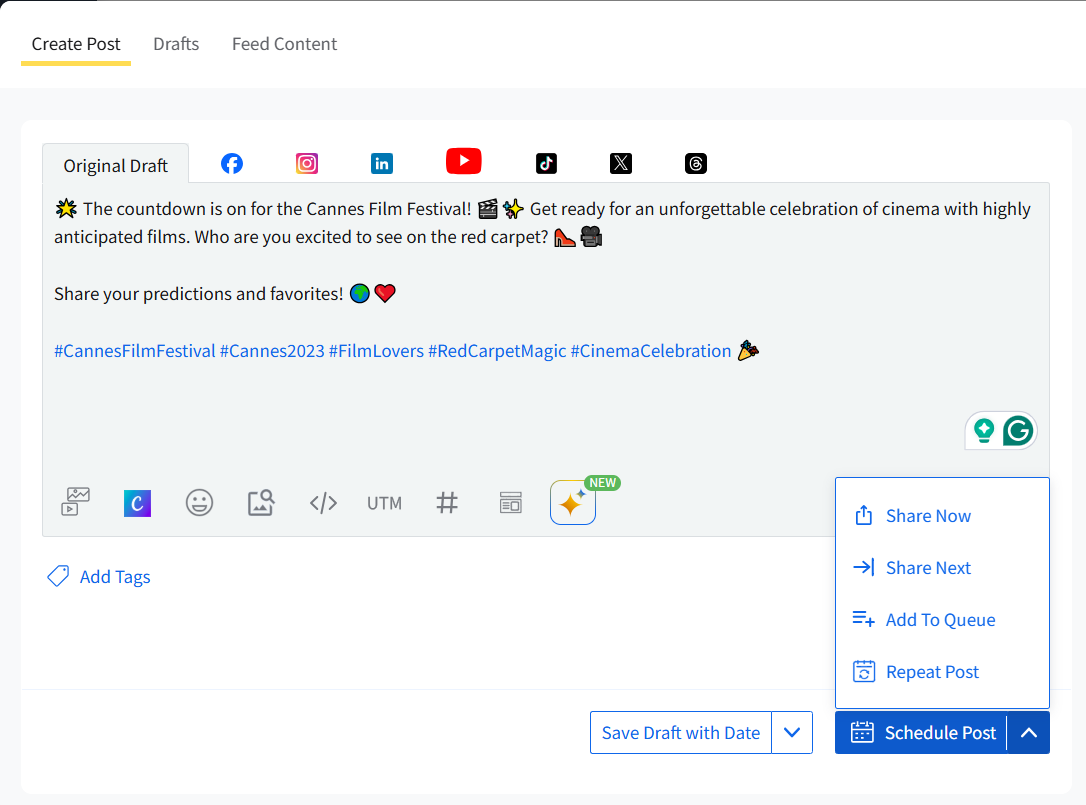This screenshot has height=805, width=1086.
Task: Select Add To Queue option
Action: point(940,620)
